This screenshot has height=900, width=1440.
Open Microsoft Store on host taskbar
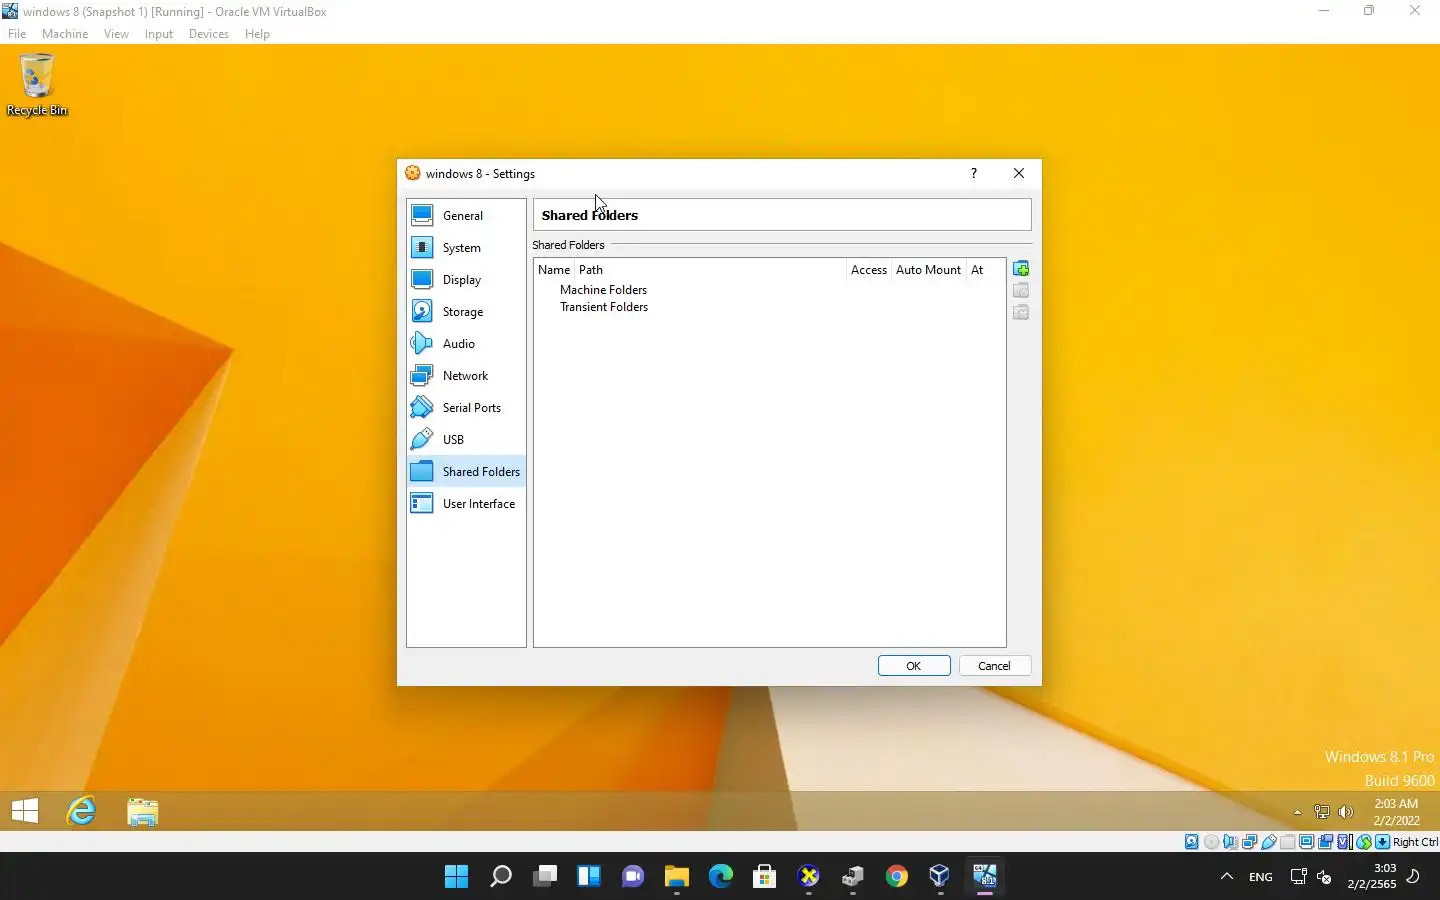click(x=765, y=877)
